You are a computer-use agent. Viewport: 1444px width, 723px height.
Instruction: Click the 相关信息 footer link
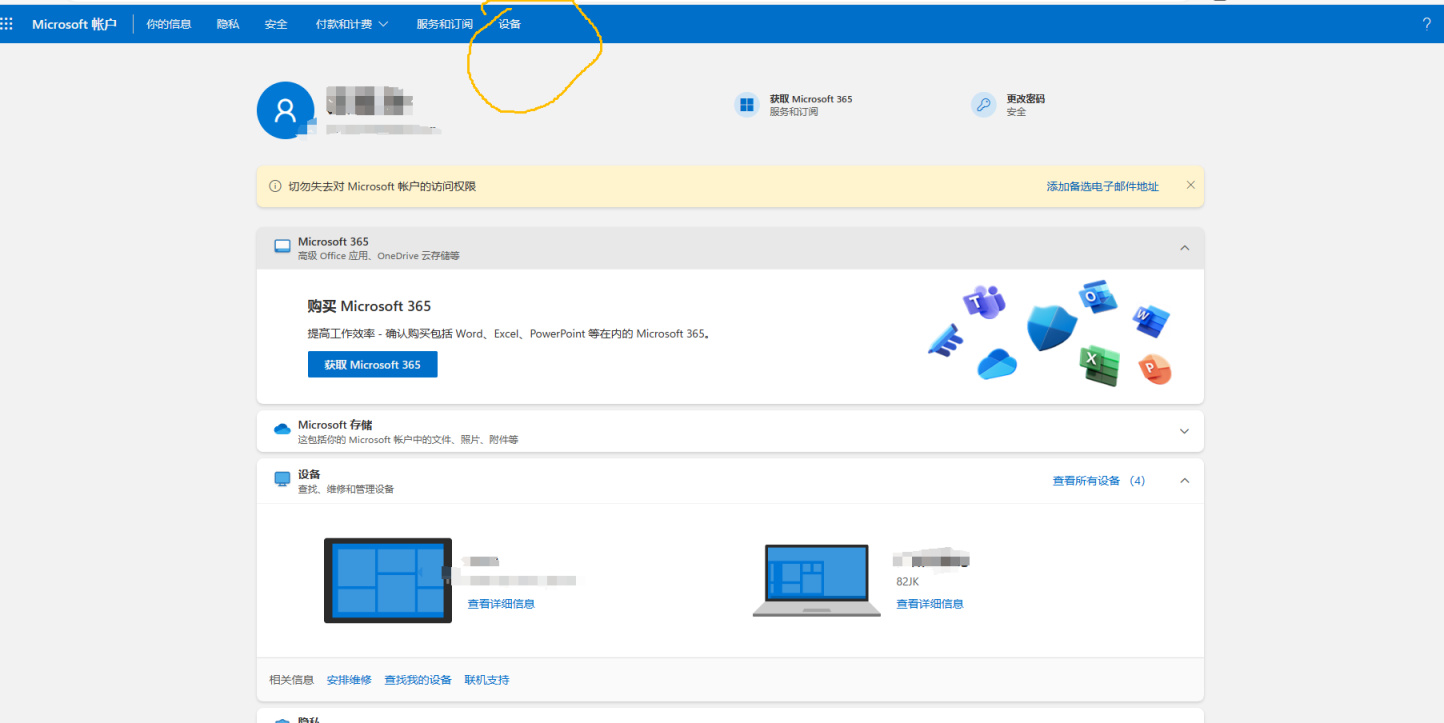(291, 680)
